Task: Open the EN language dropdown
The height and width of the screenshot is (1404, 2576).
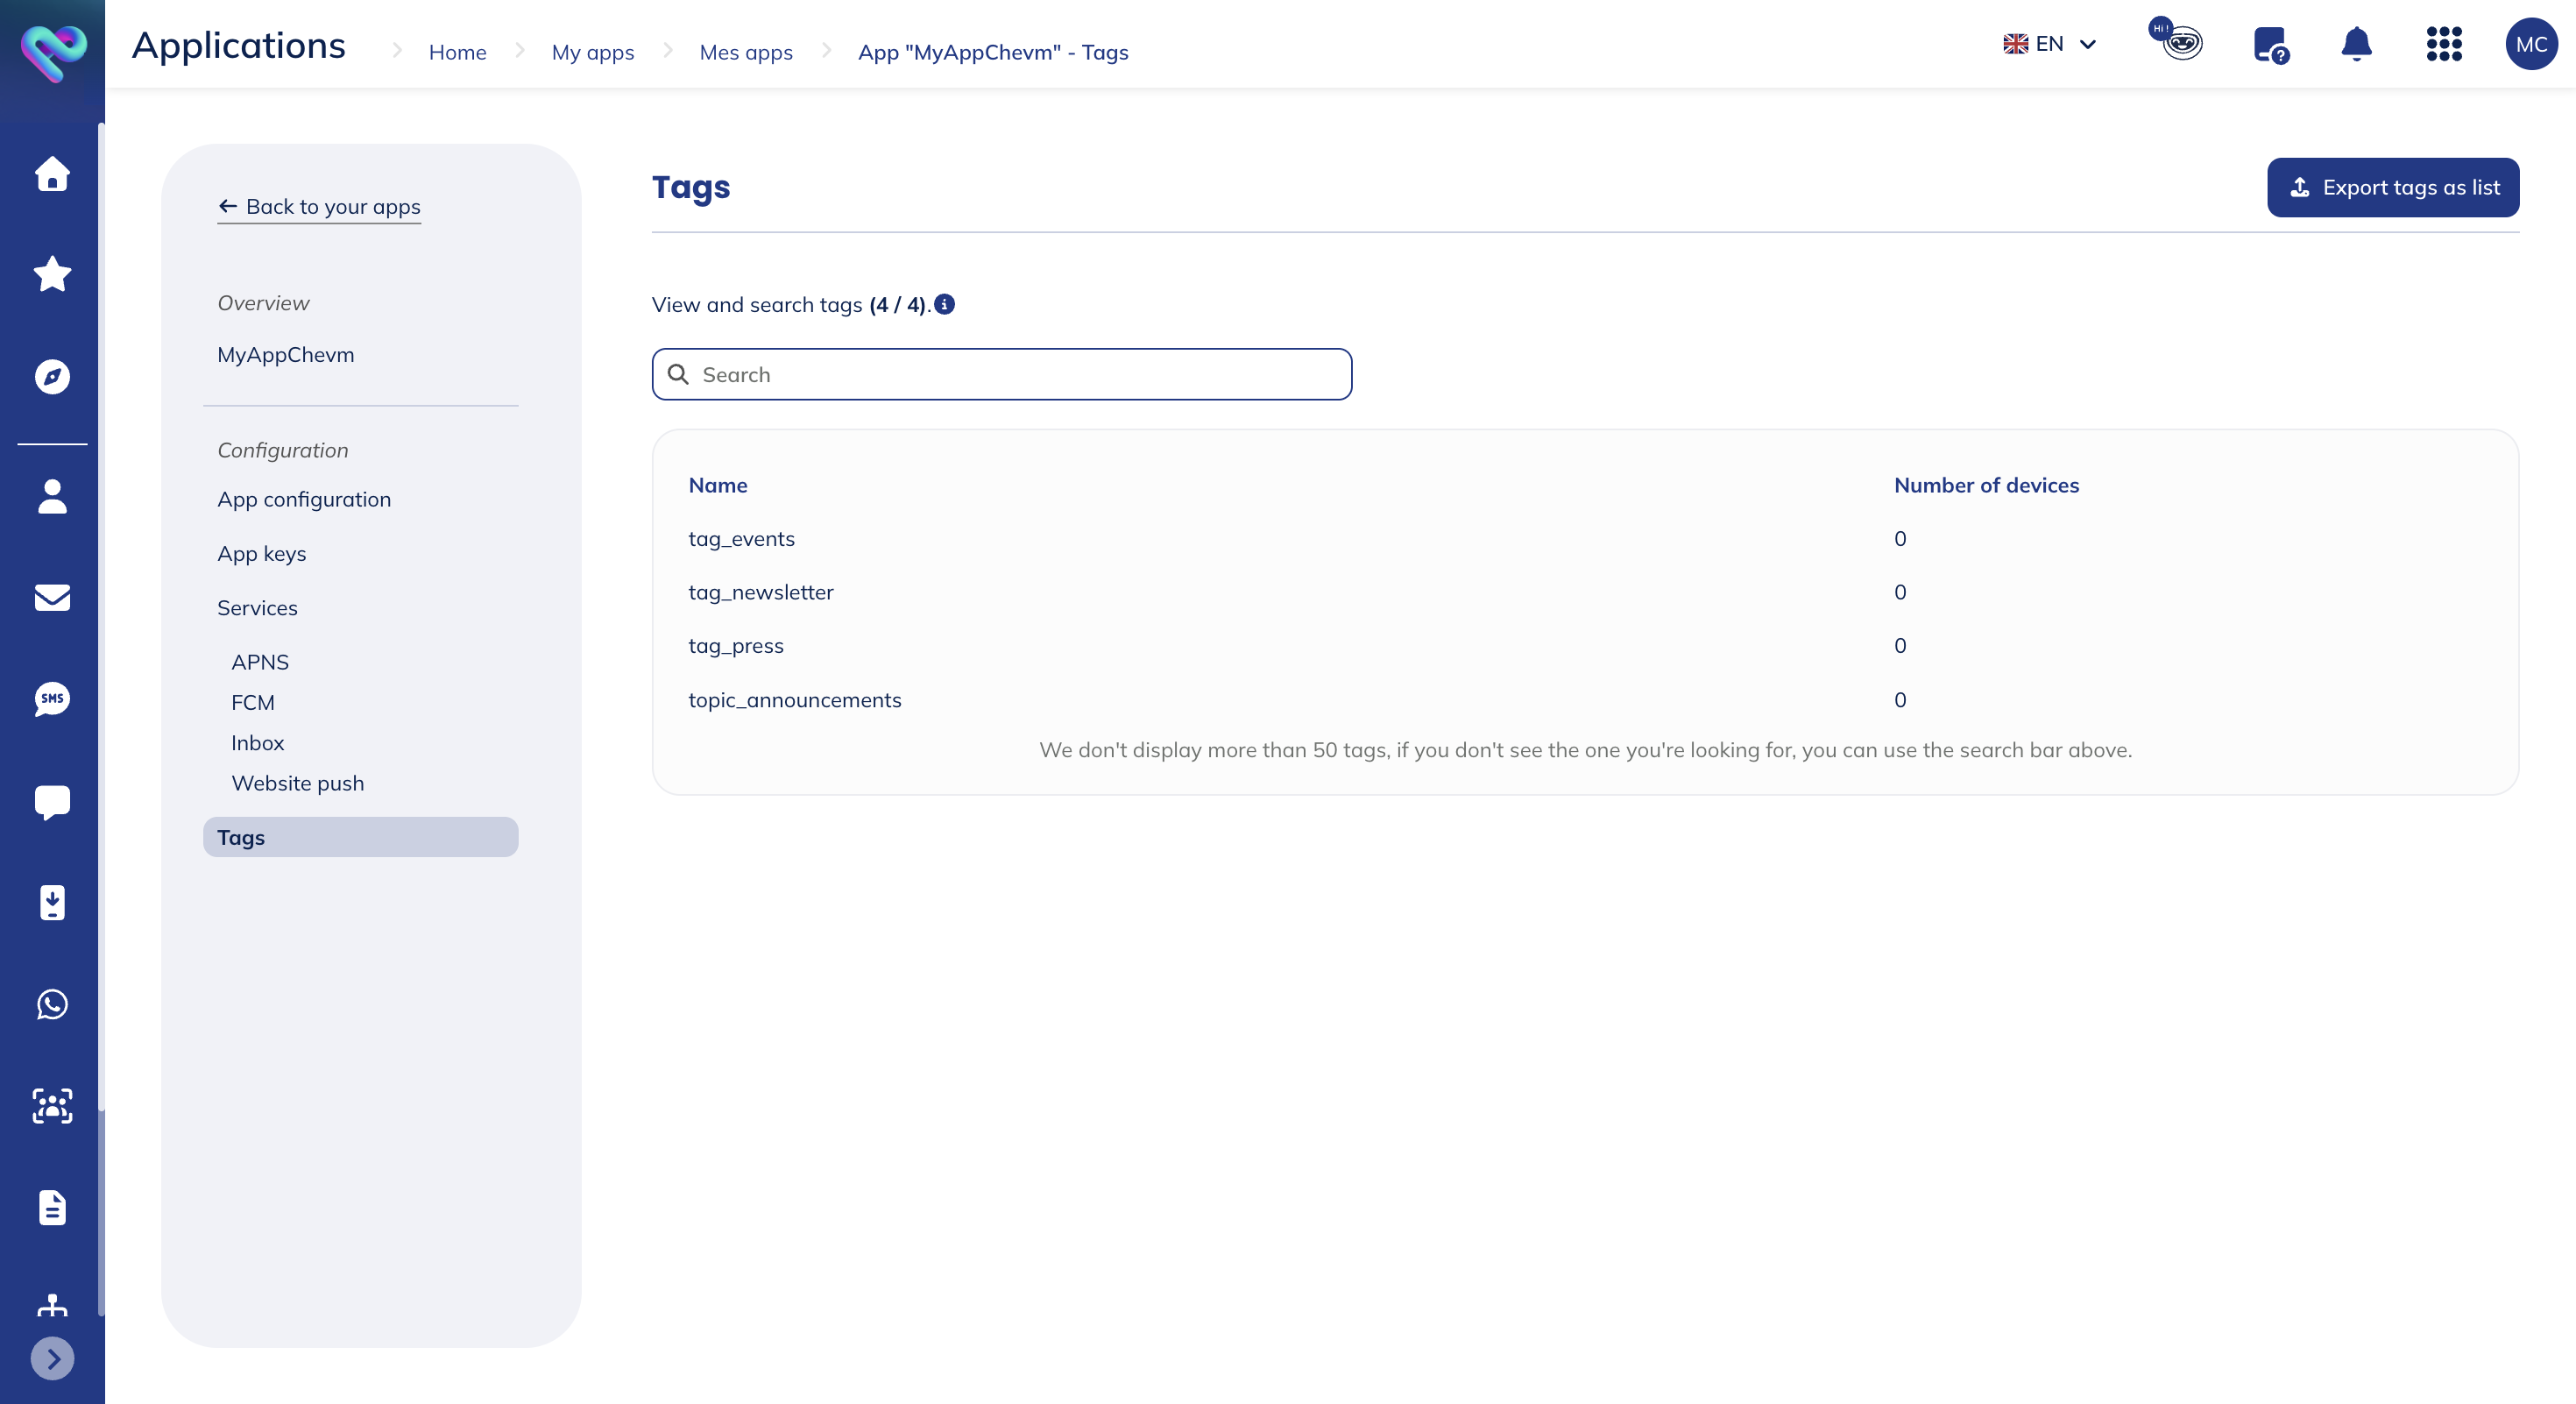Action: point(2049,44)
